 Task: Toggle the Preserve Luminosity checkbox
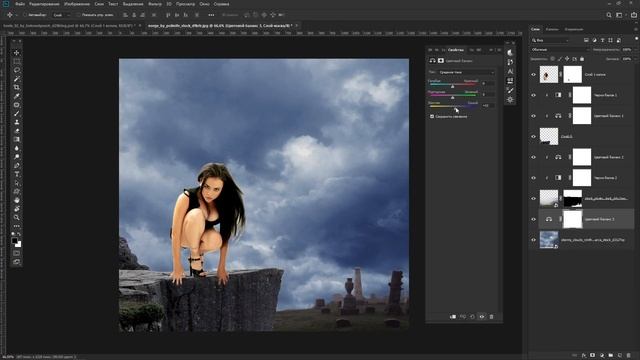[432, 117]
